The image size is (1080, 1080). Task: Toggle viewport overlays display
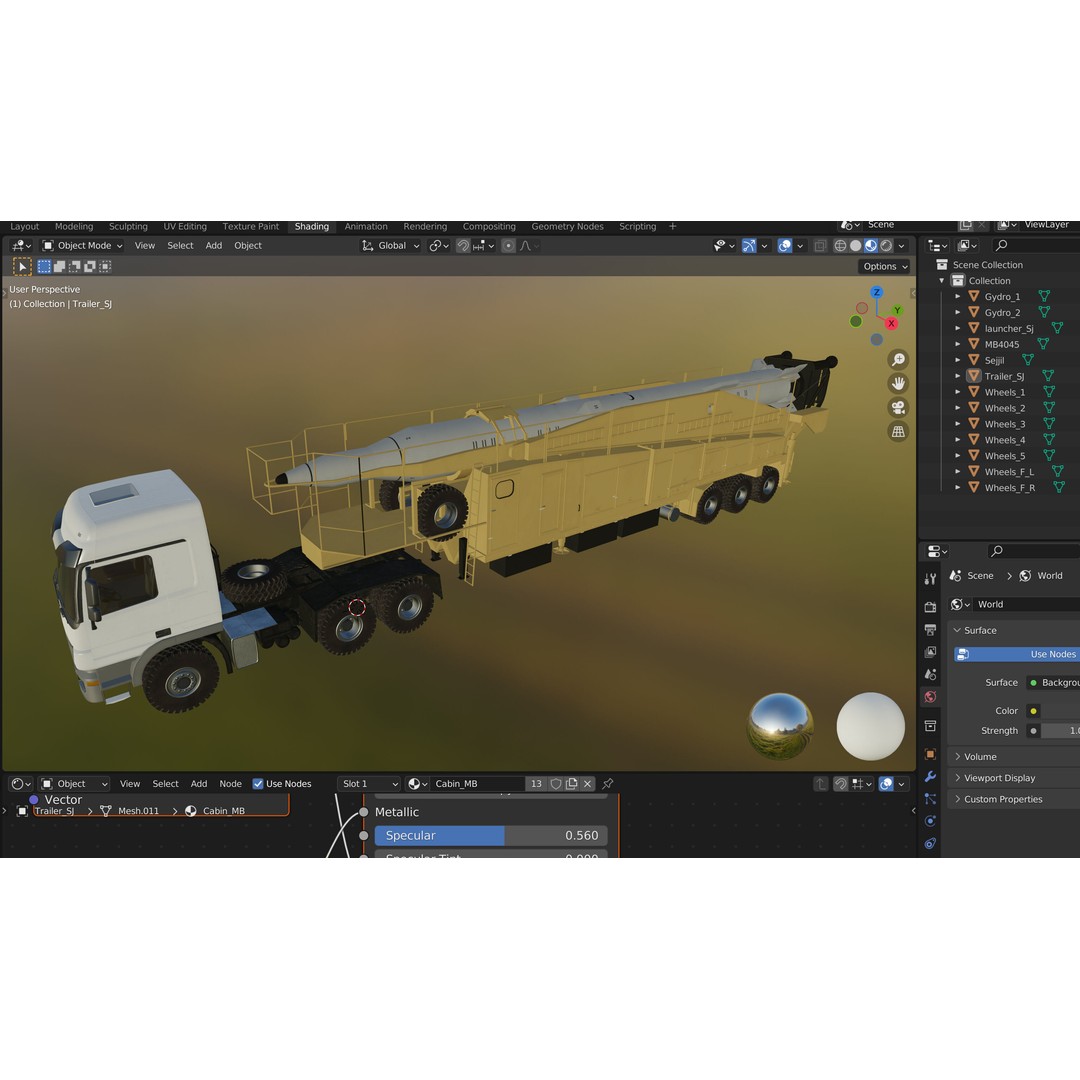pos(785,246)
